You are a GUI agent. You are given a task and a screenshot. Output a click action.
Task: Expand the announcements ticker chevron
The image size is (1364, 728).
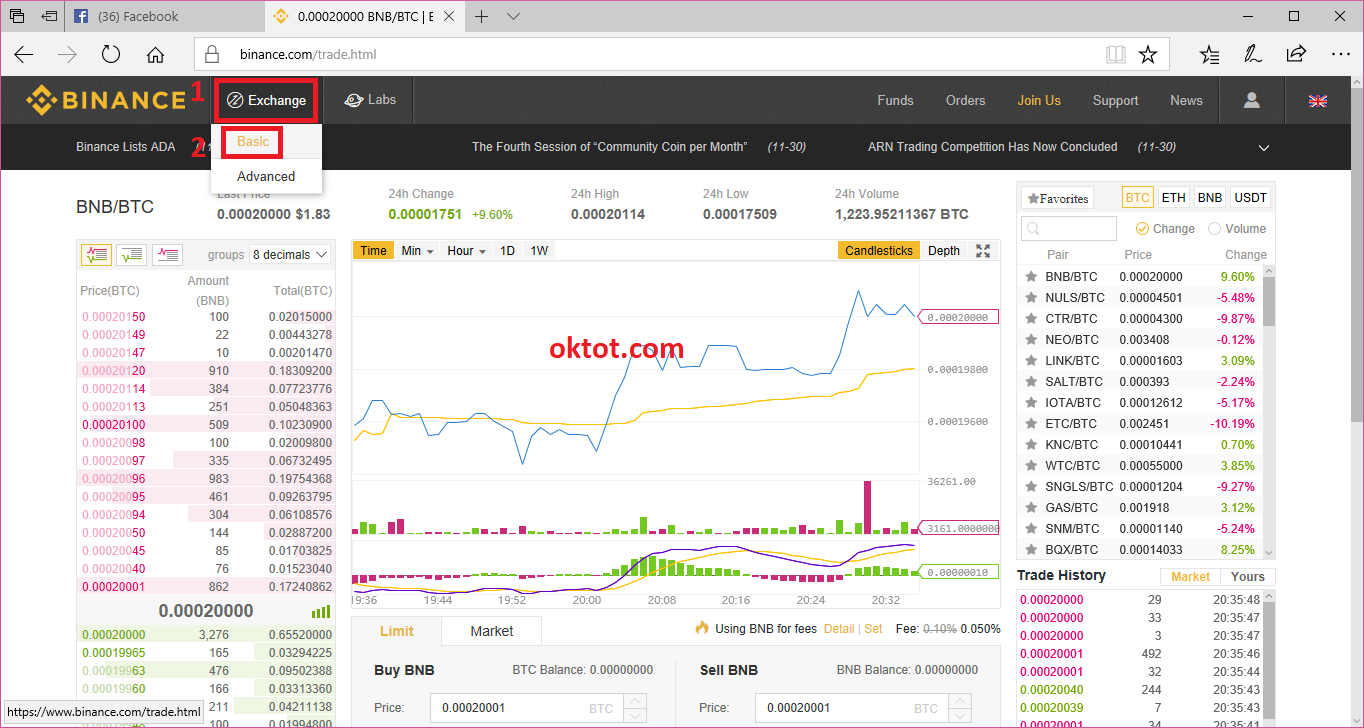(x=1263, y=147)
